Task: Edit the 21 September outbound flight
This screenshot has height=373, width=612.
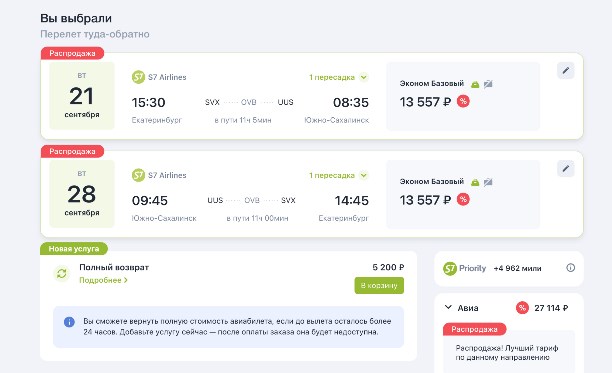Action: [x=566, y=71]
